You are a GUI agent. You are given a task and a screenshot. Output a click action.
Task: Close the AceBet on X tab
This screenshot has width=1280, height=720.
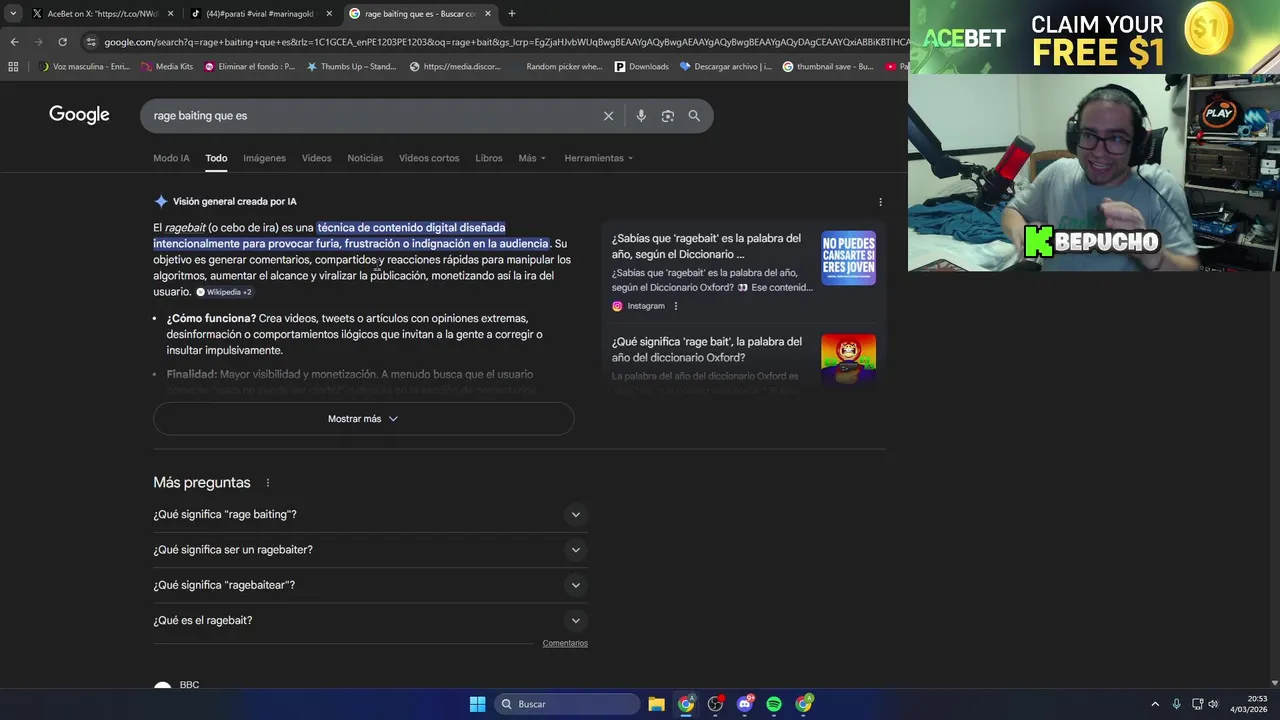[x=171, y=14]
